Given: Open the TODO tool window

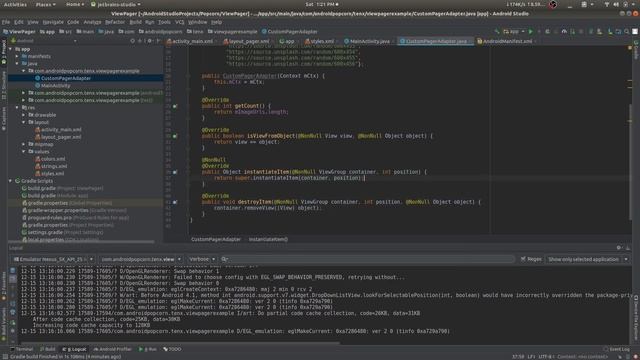Looking at the screenshot, I should 172,349.
